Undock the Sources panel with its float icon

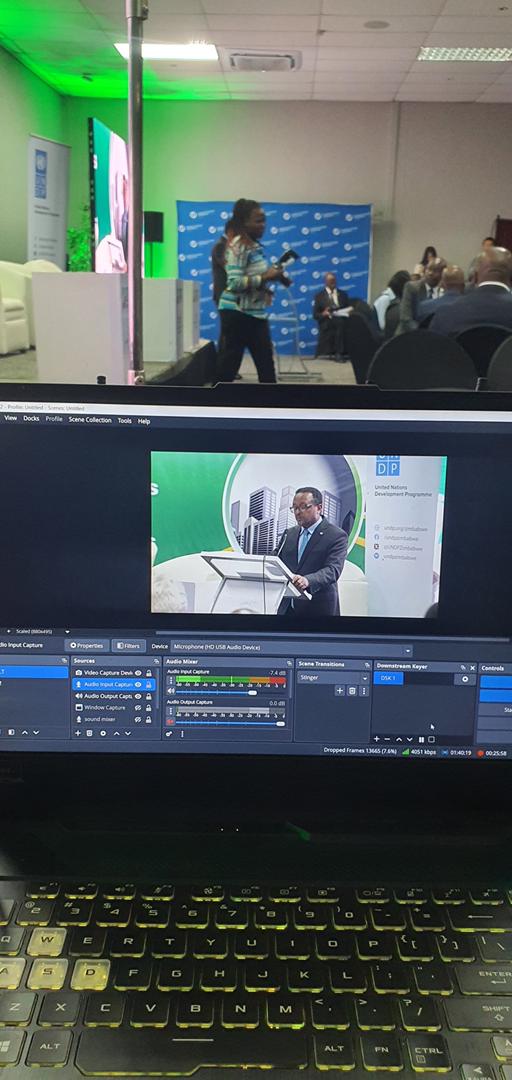[156, 661]
